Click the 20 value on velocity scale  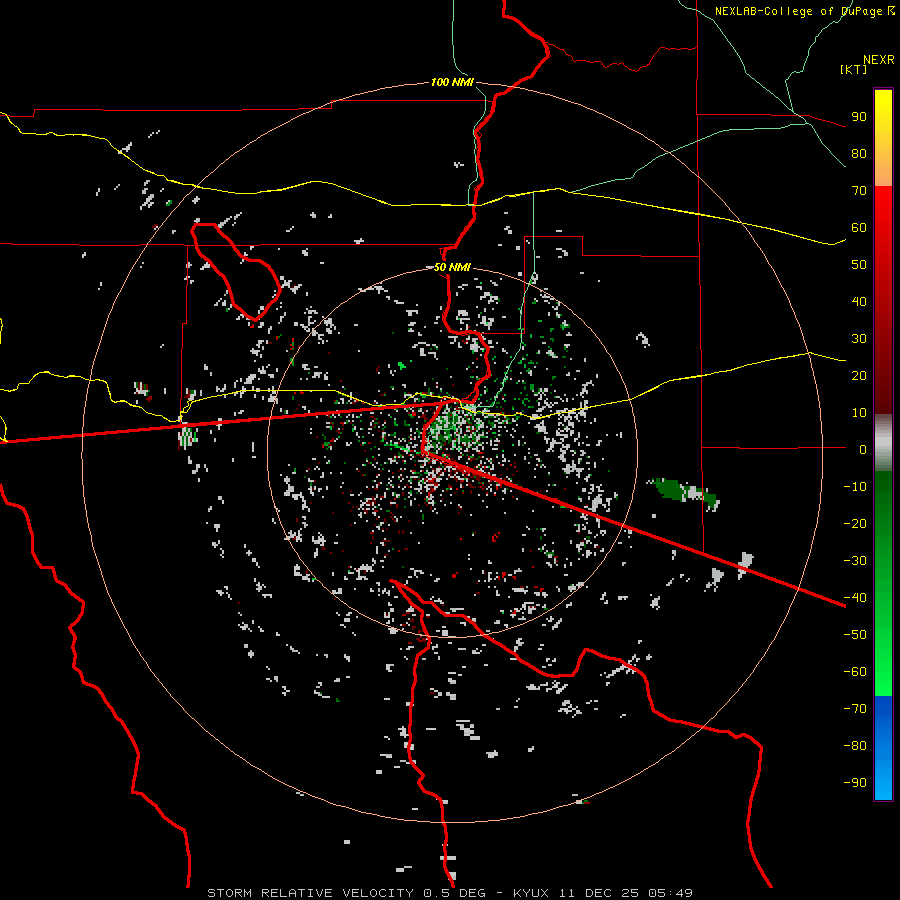(859, 376)
